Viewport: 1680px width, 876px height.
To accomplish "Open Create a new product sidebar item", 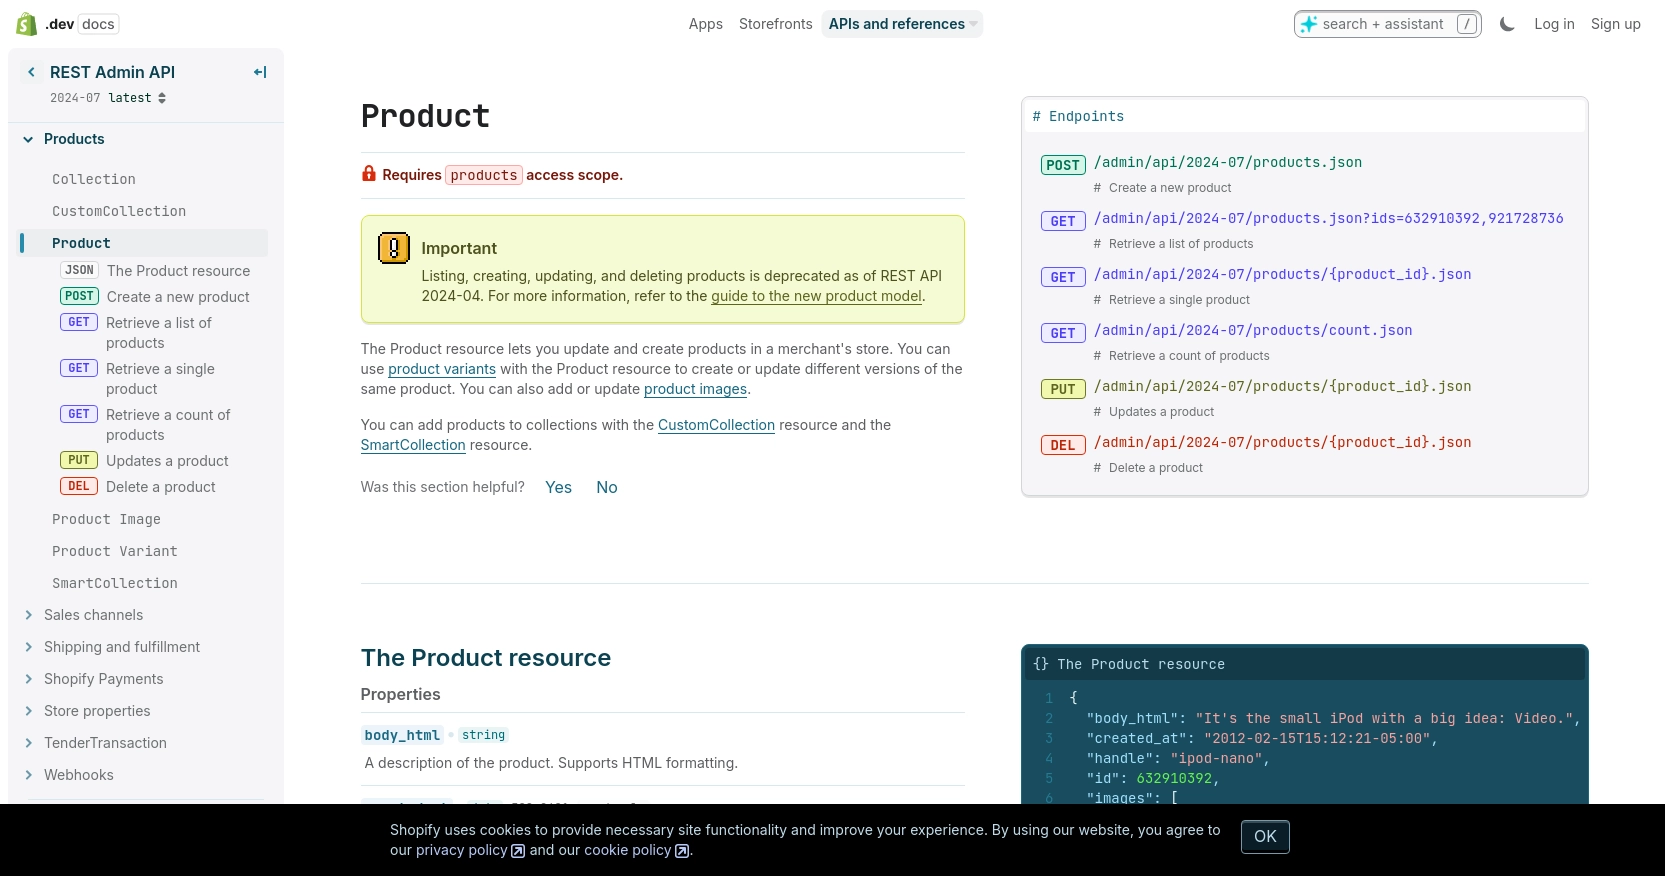I will (x=155, y=297).
